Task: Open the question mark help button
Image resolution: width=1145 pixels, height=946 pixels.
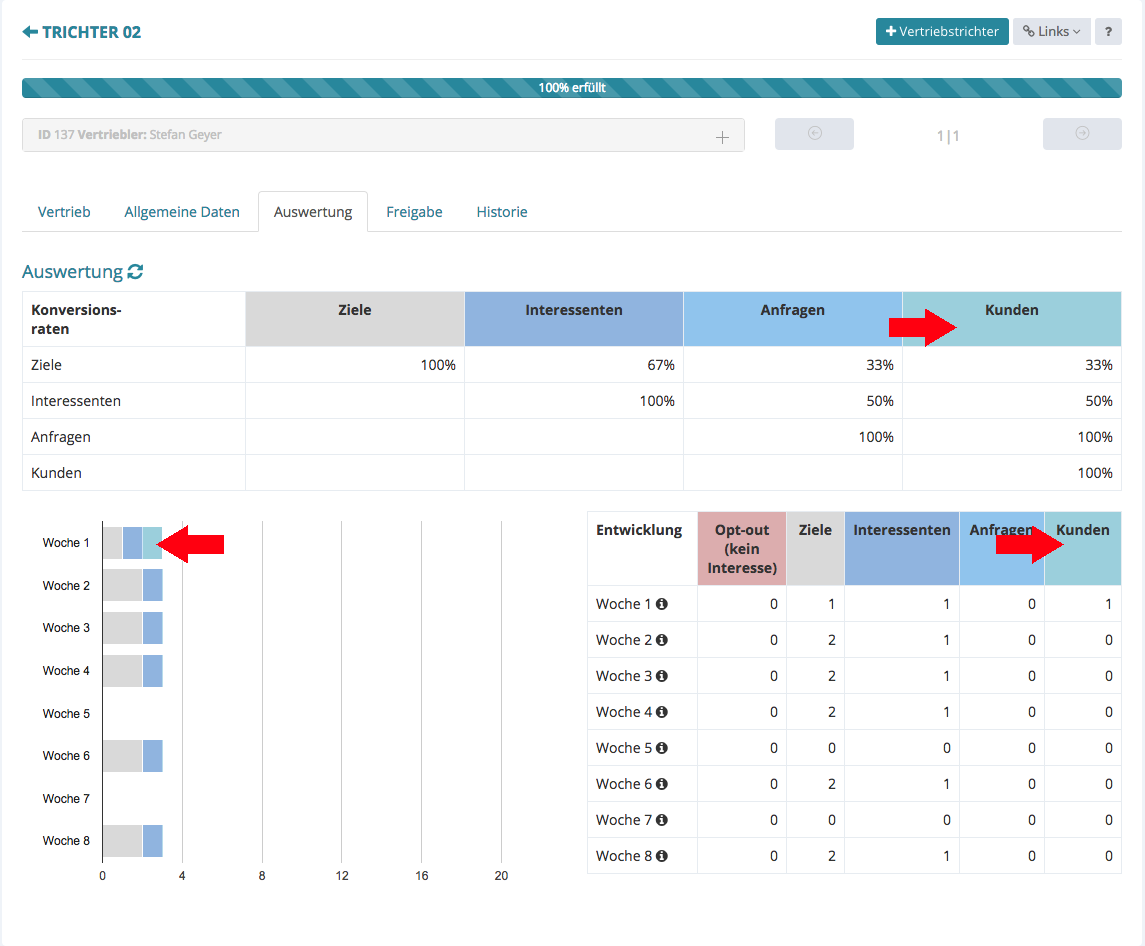Action: tap(1107, 32)
